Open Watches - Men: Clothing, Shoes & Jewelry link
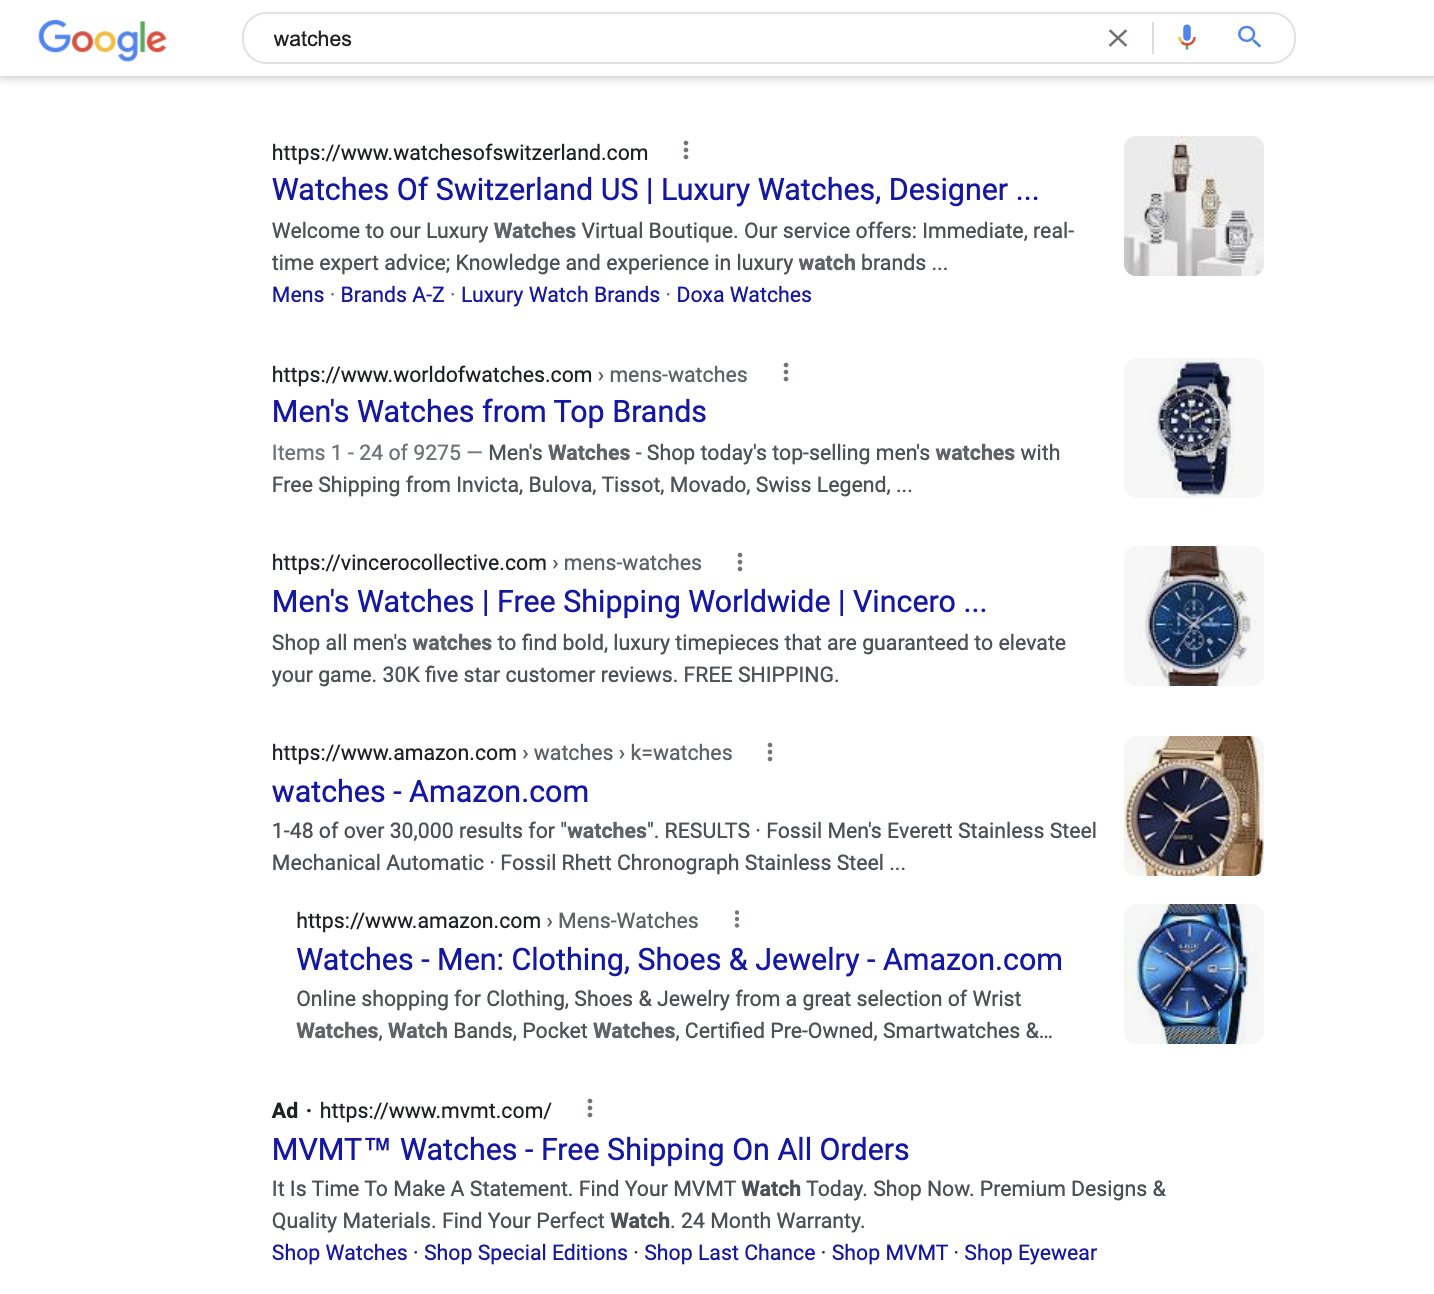This screenshot has width=1434, height=1294. [x=679, y=960]
